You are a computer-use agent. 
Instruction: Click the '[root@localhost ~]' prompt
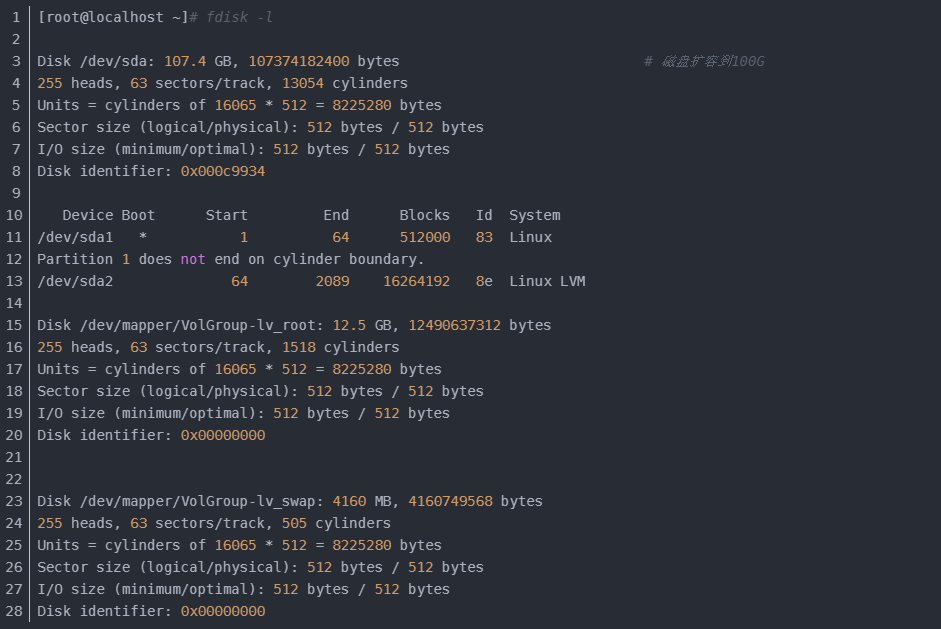tap(113, 17)
